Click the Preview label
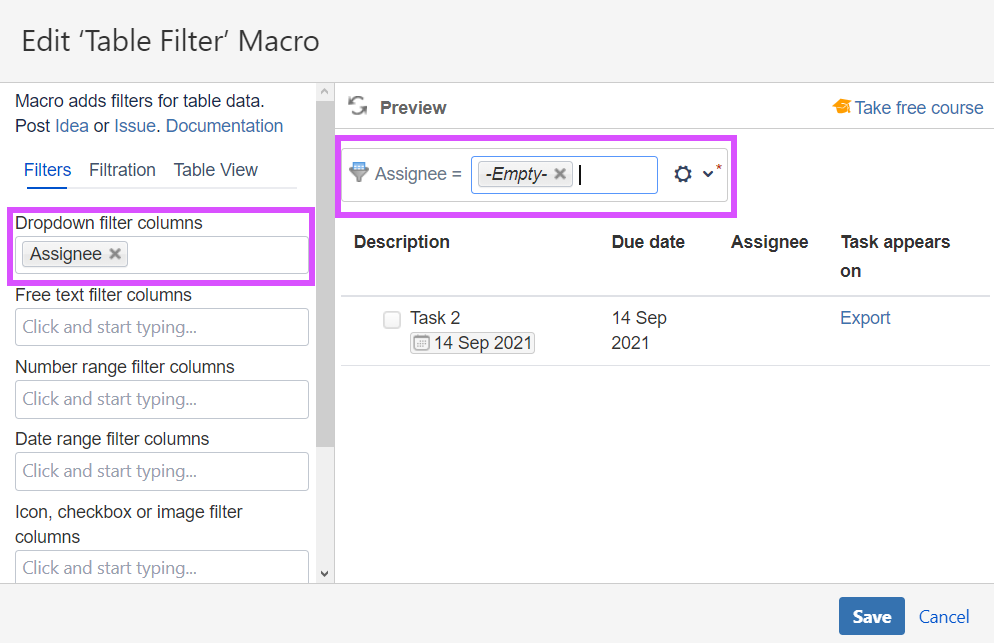 [413, 108]
